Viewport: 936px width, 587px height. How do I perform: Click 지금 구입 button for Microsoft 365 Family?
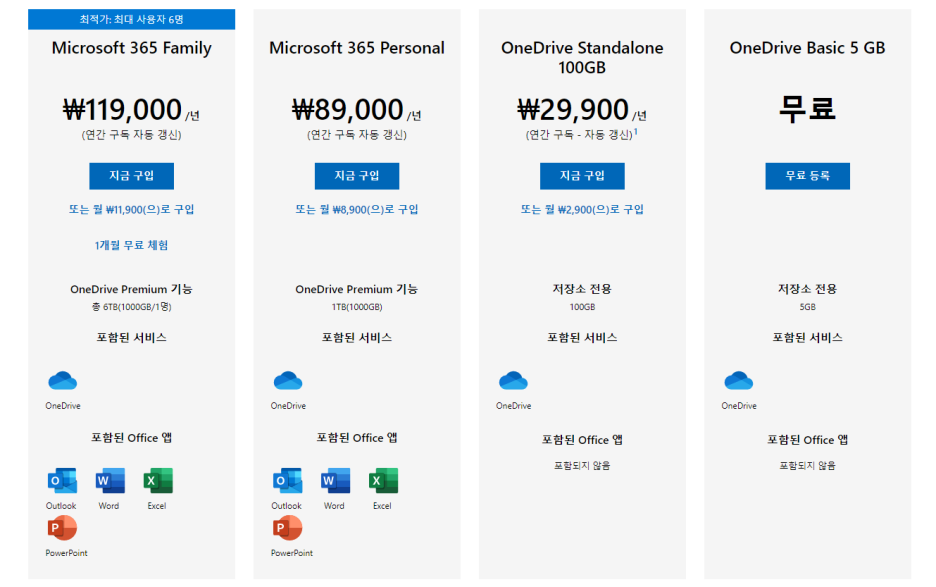(131, 176)
